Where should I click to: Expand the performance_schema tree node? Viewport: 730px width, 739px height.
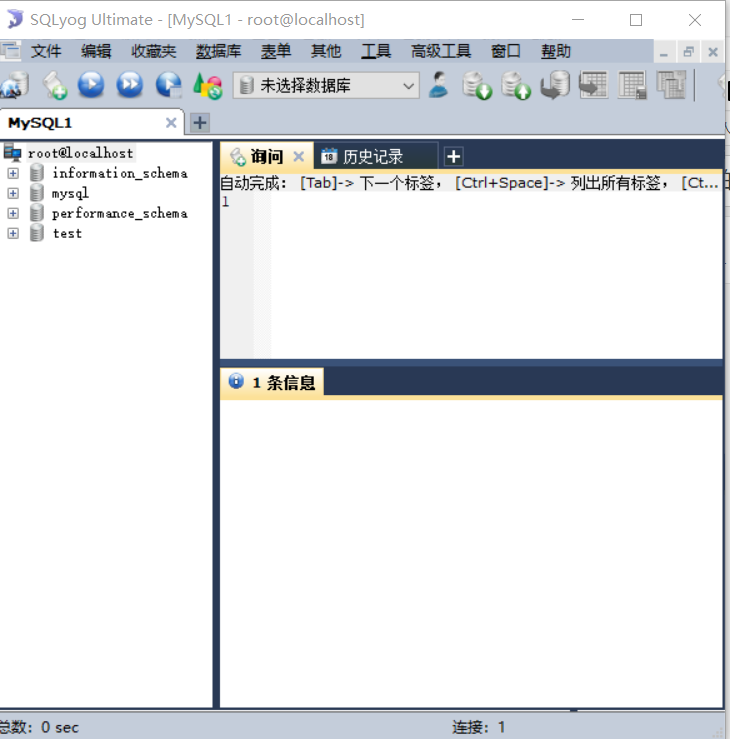click(13, 213)
